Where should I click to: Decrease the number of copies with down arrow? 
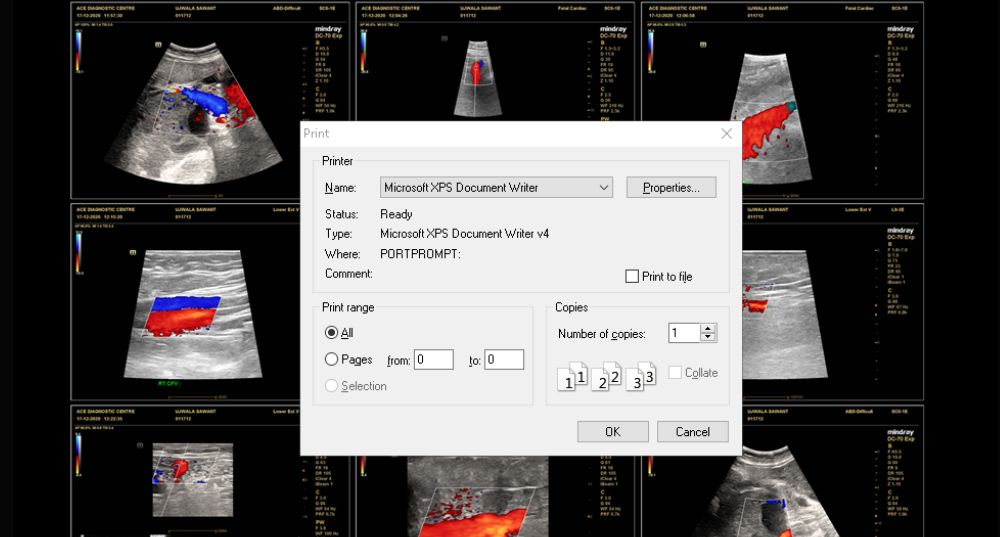(708, 338)
